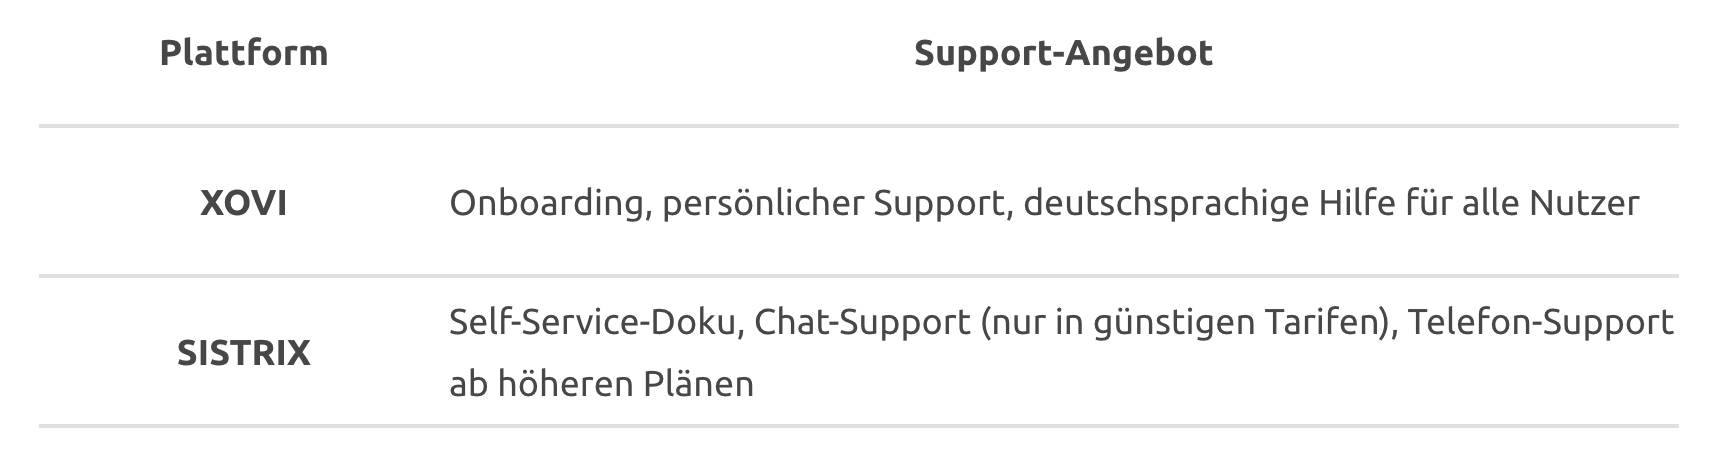This screenshot has width=1730, height=464.
Task: Click the word persönlicher in XOVI description
Action: 762,204
